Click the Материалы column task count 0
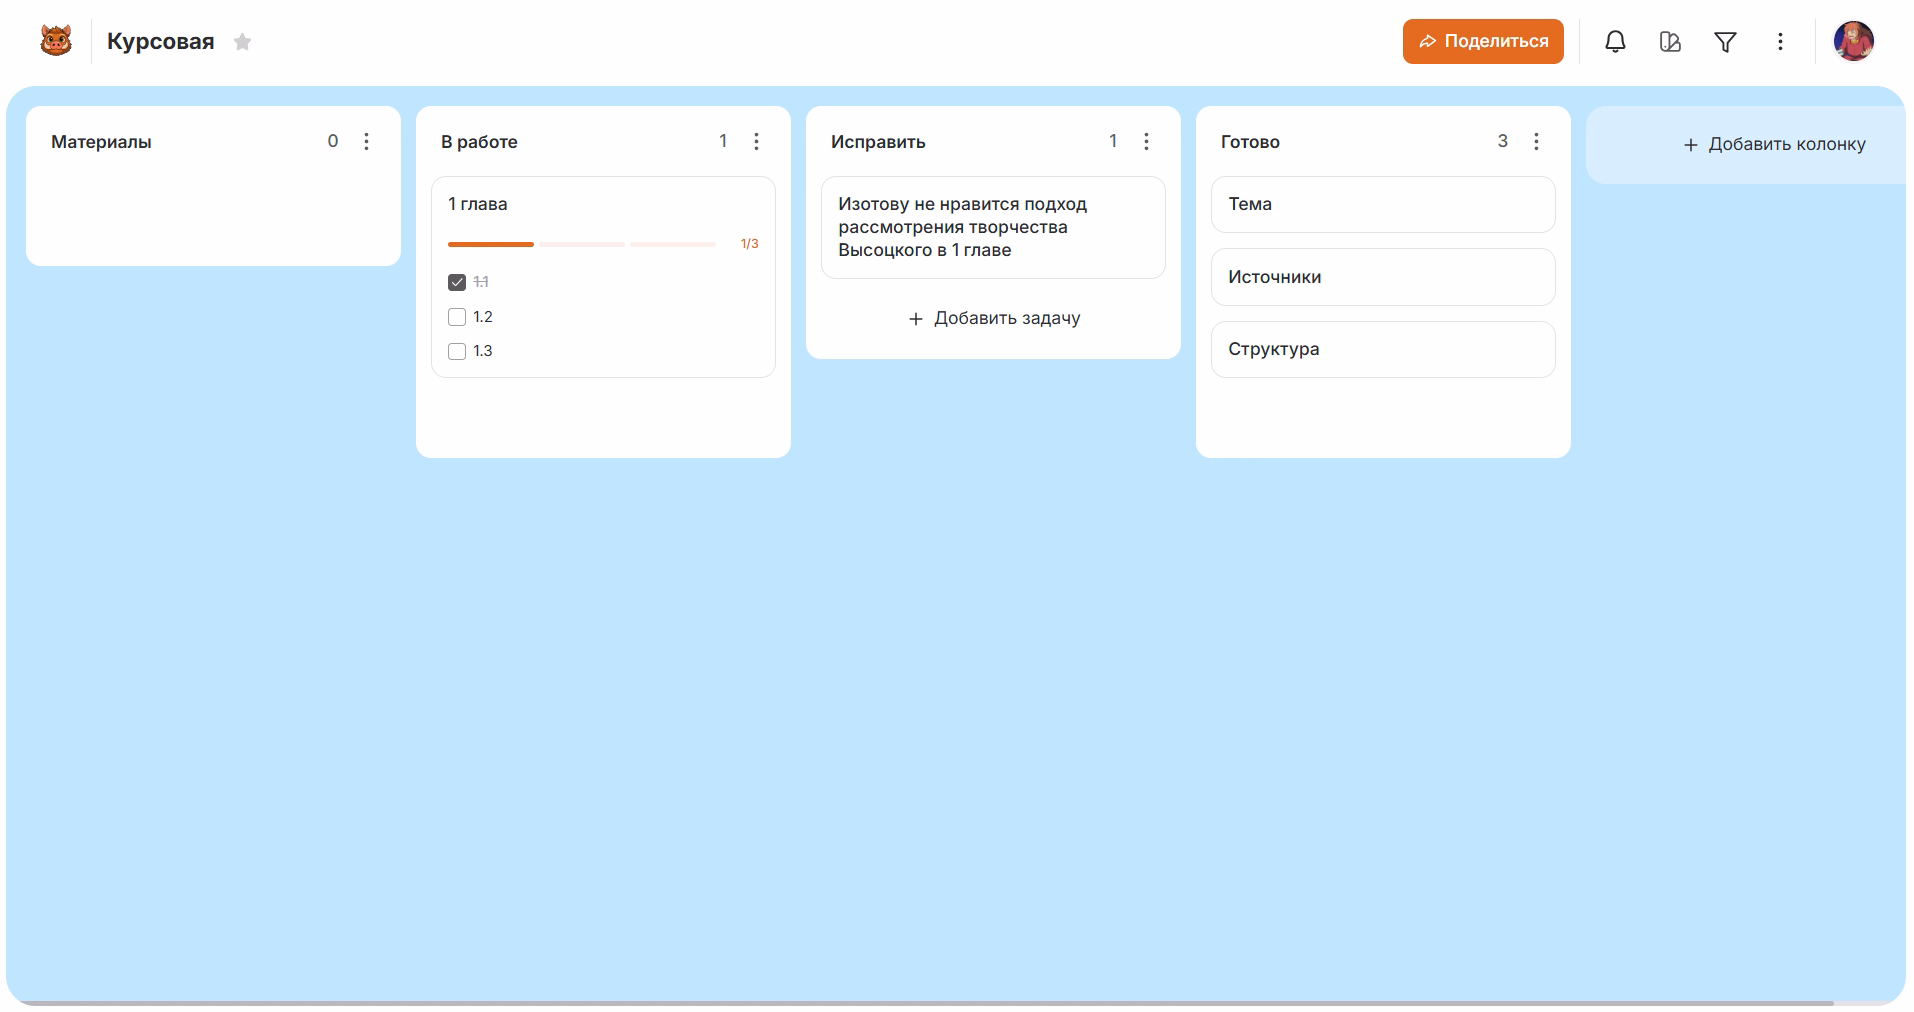The width and height of the screenshot is (1914, 1012). tap(333, 141)
